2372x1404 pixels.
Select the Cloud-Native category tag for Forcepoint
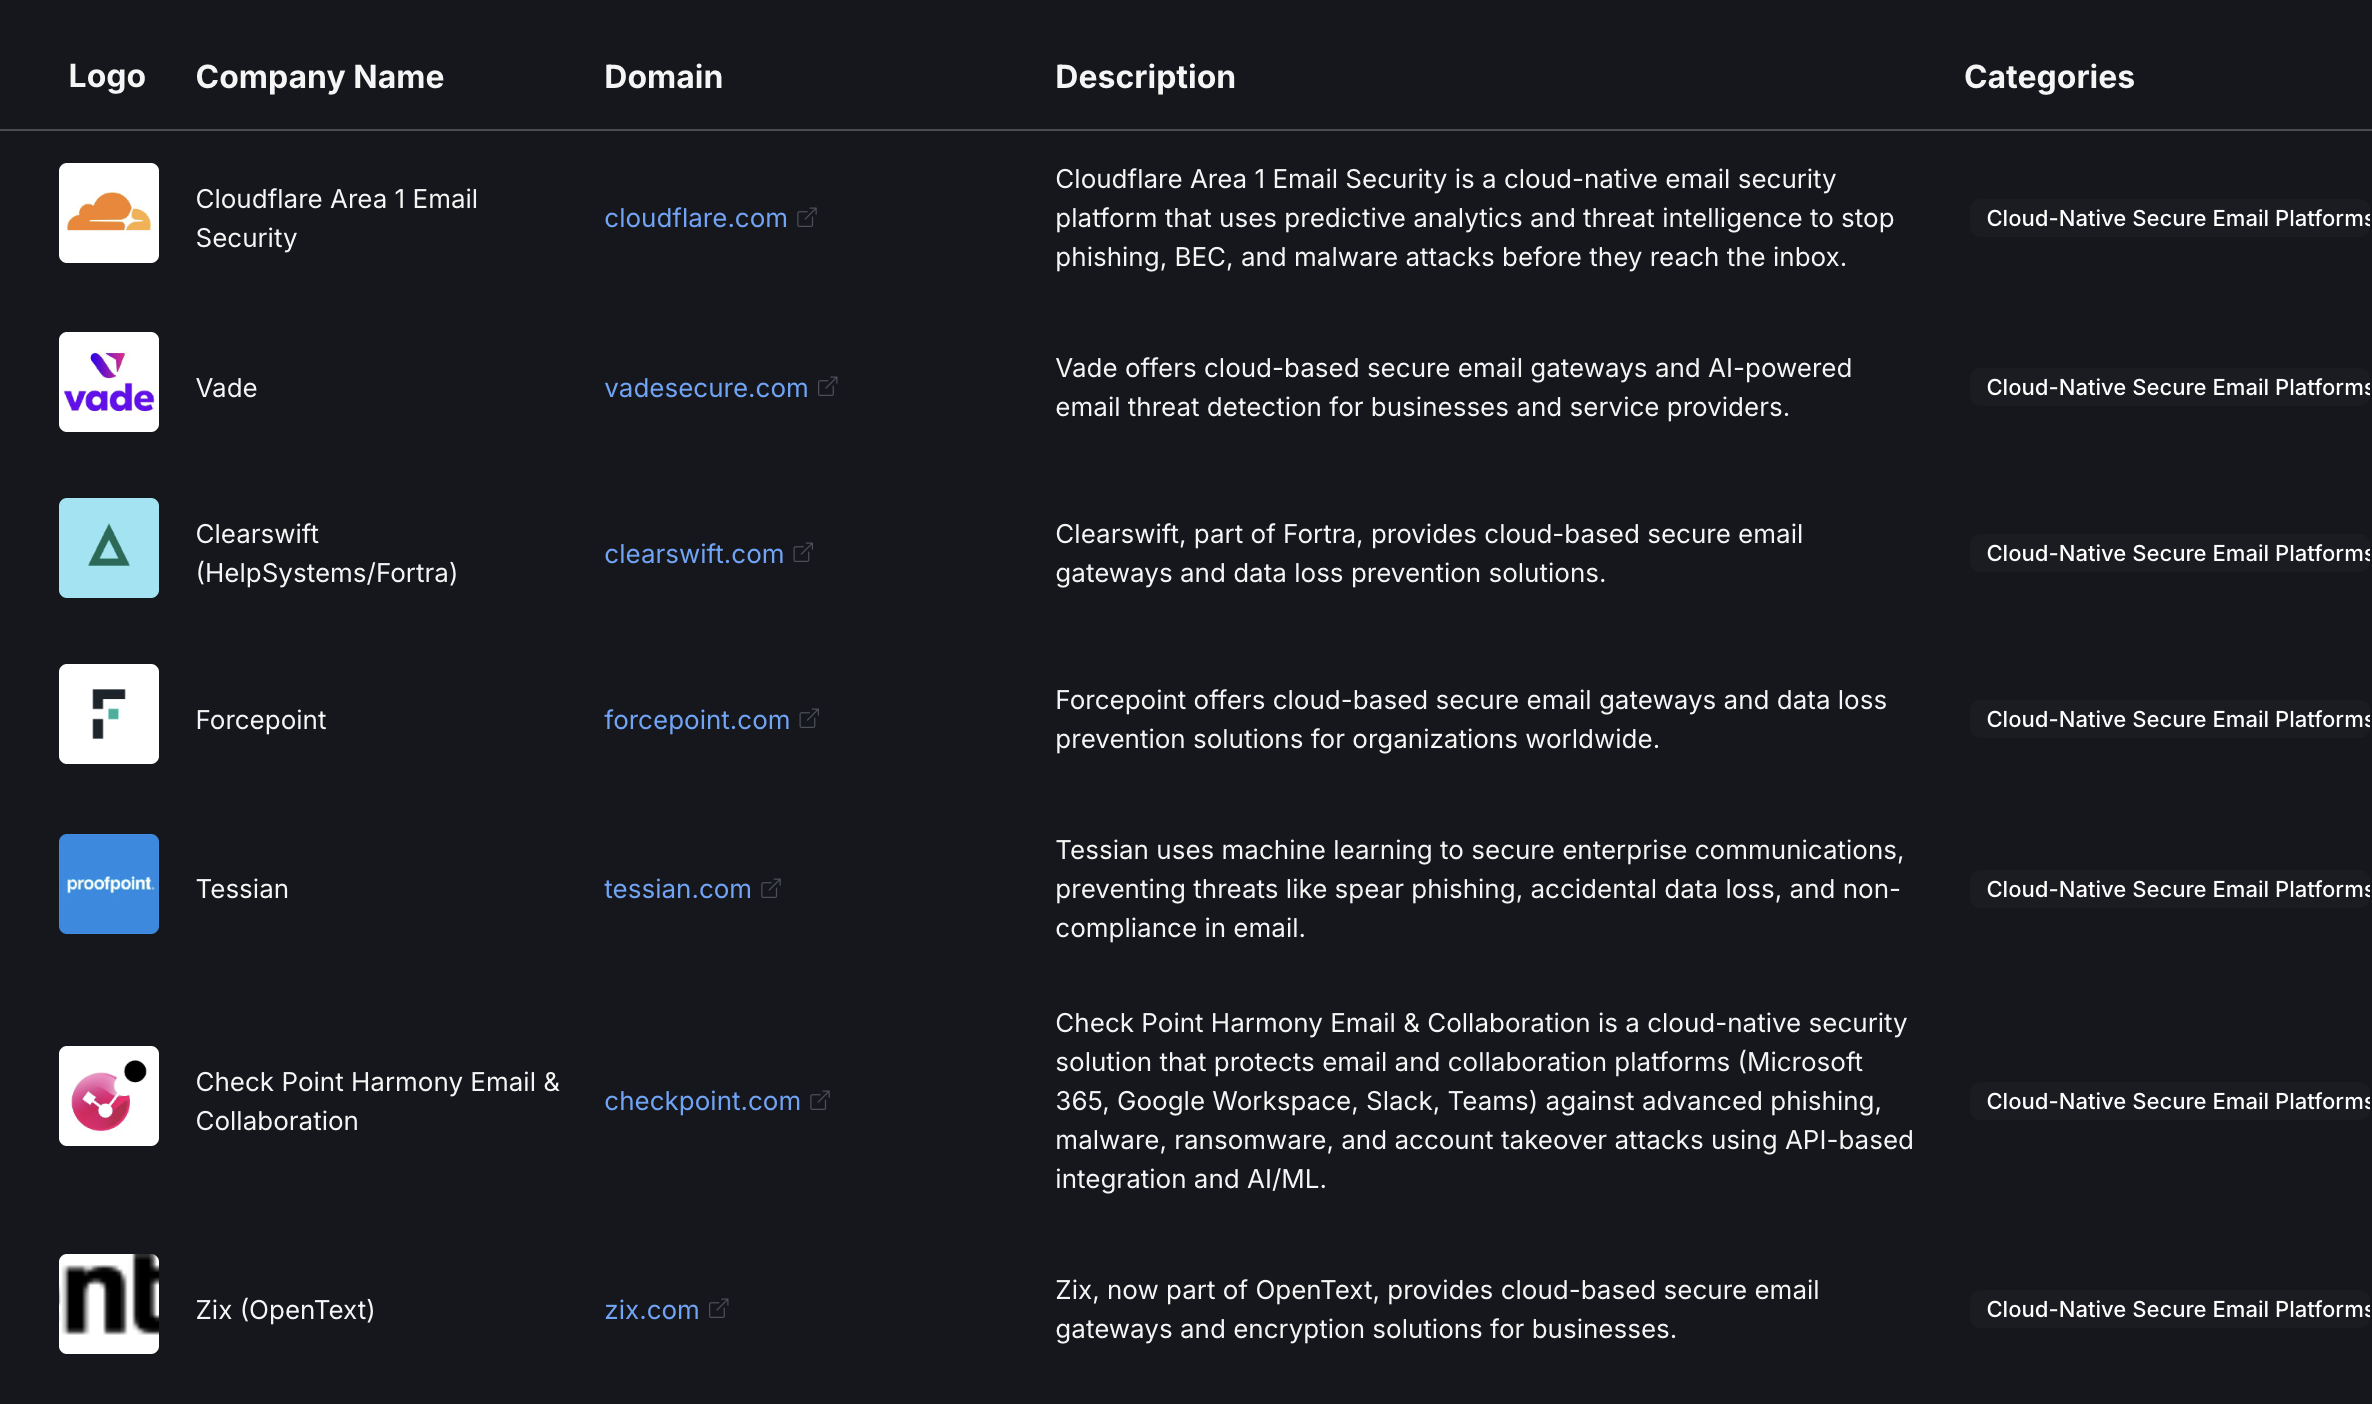pyautogui.click(x=2176, y=719)
